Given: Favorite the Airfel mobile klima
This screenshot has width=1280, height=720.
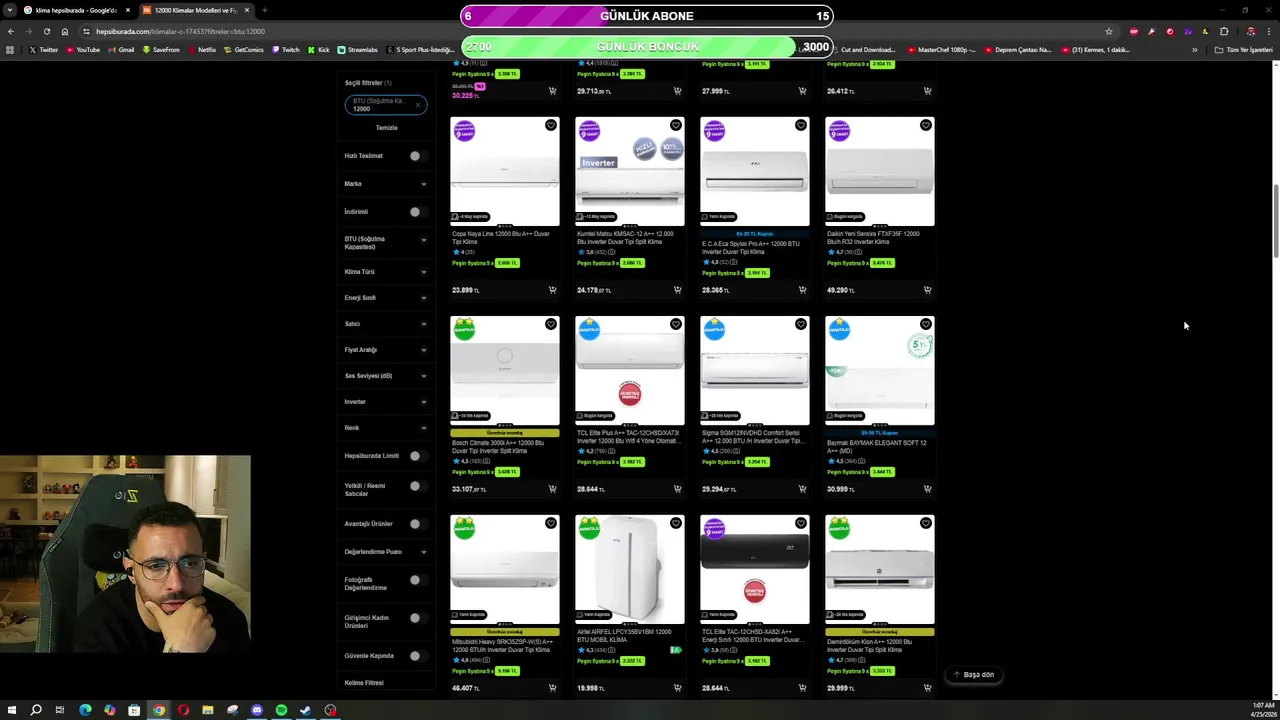Looking at the screenshot, I should pos(676,523).
